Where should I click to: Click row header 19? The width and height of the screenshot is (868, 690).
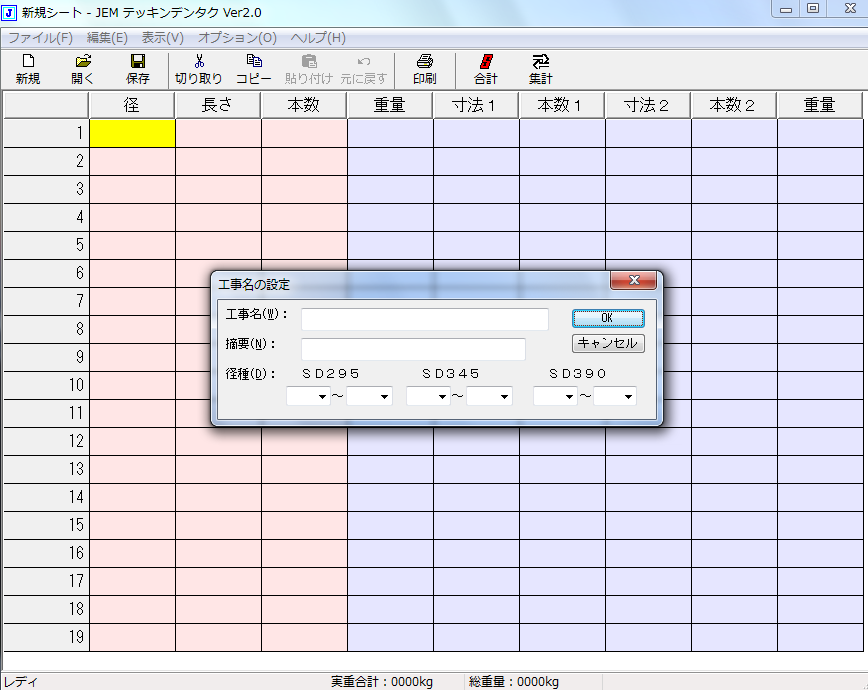[x=46, y=637]
